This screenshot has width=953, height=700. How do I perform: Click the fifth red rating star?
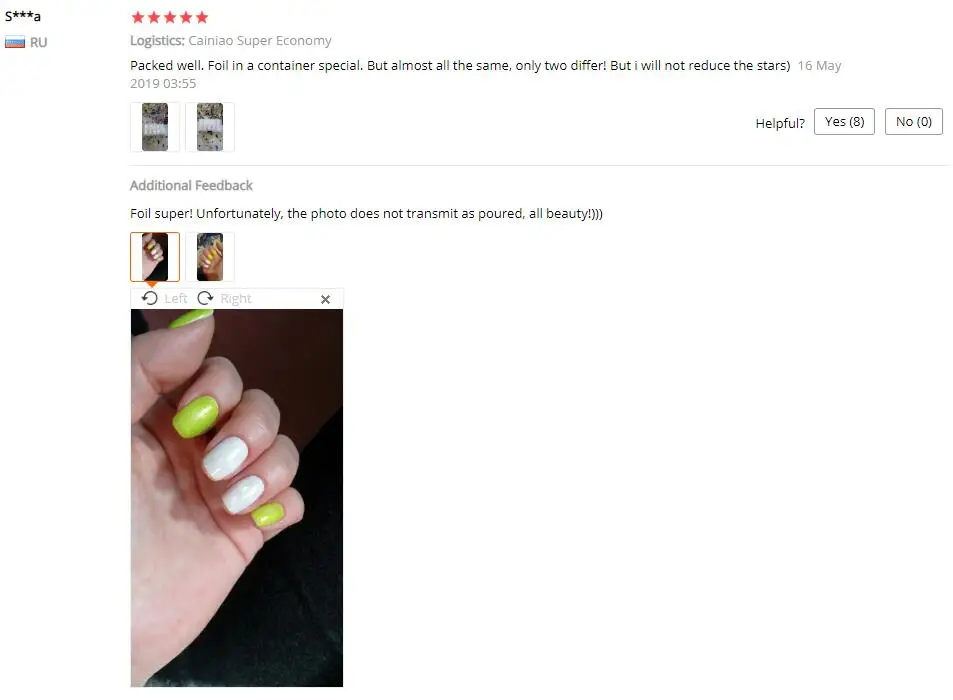pyautogui.click(x=202, y=17)
